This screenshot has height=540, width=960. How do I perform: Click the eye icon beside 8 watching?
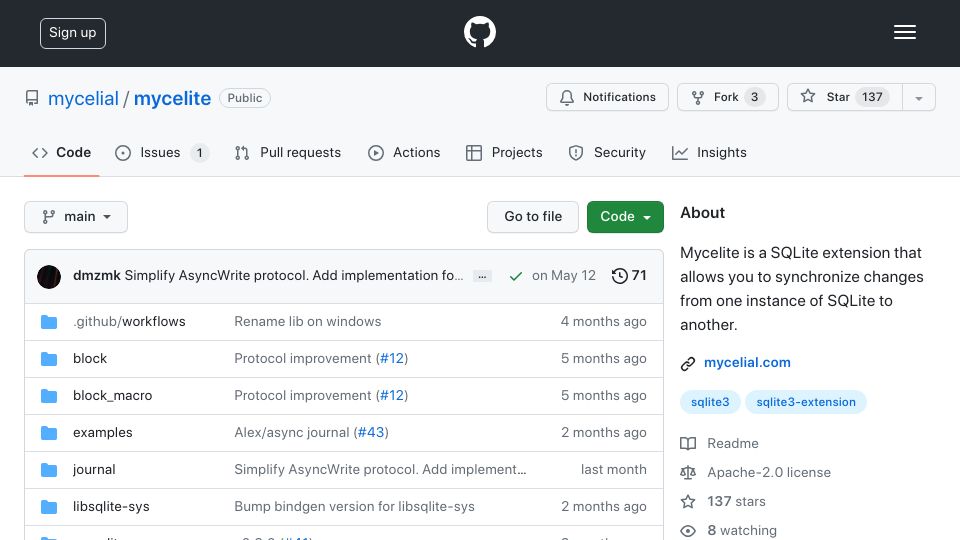[x=688, y=531]
